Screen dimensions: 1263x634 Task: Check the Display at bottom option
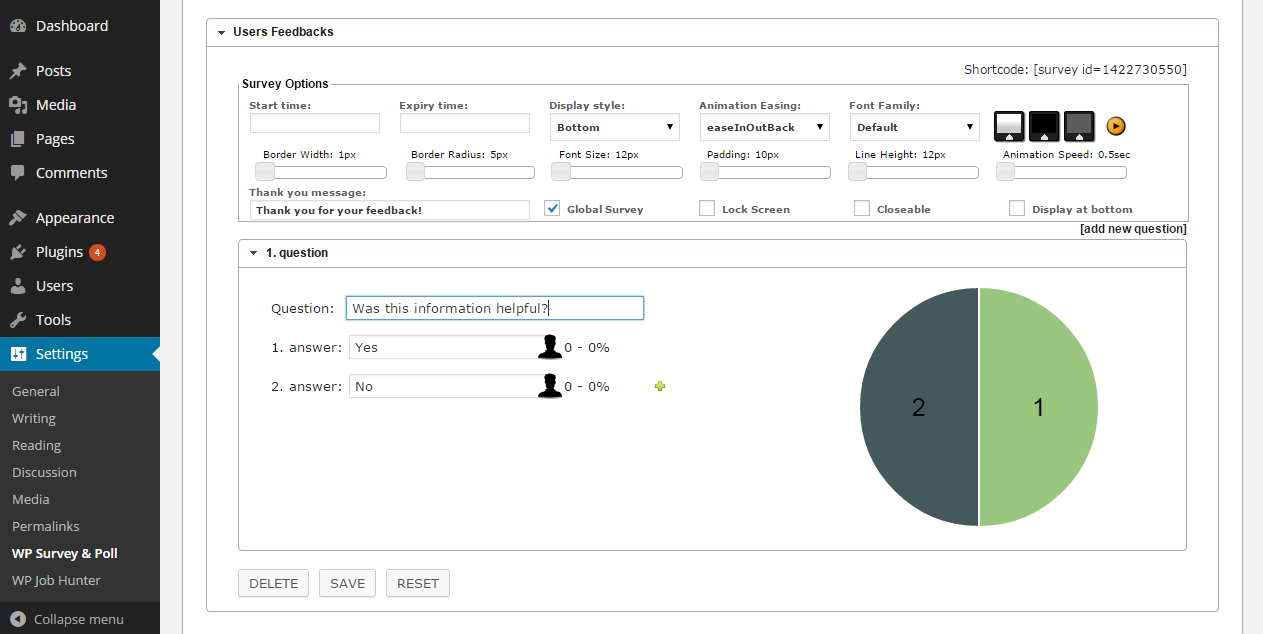[x=1017, y=208]
